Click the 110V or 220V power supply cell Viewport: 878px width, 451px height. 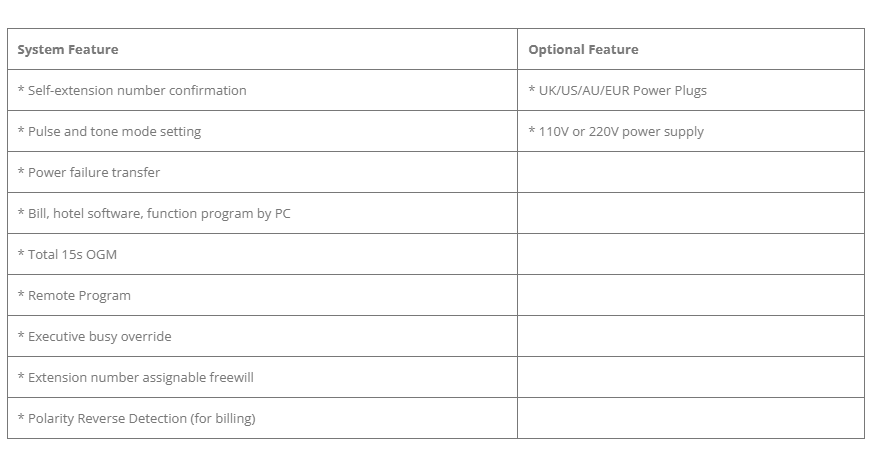pos(616,132)
